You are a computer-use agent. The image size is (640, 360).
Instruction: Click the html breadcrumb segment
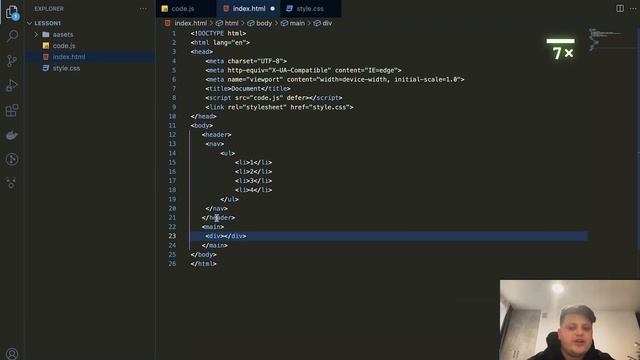231,23
